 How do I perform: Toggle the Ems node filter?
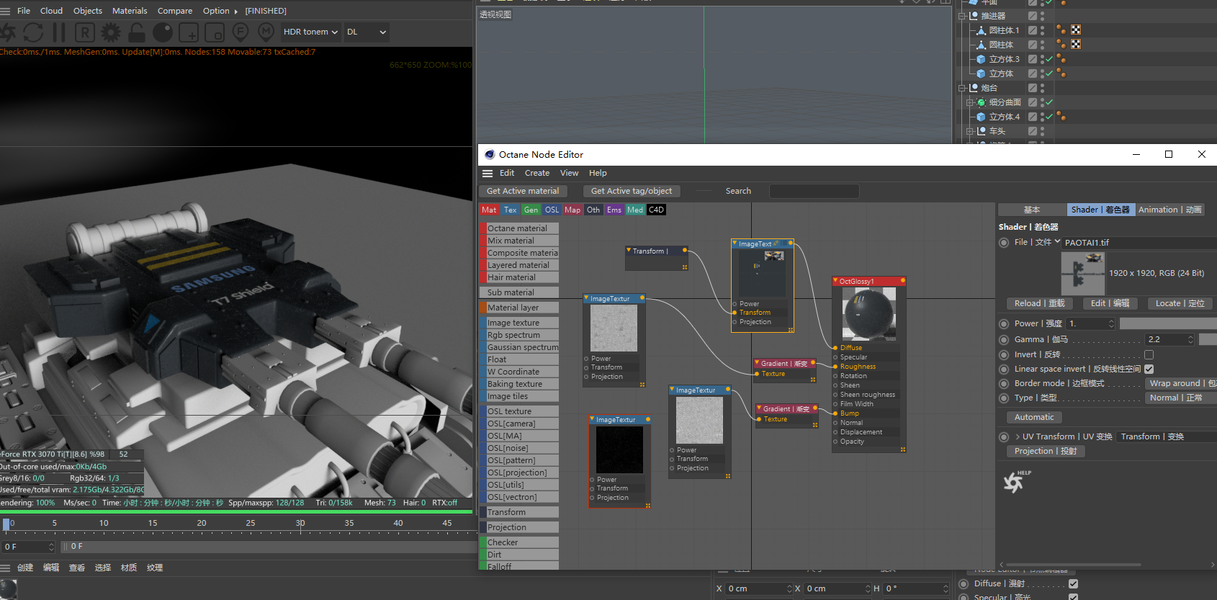click(x=614, y=210)
